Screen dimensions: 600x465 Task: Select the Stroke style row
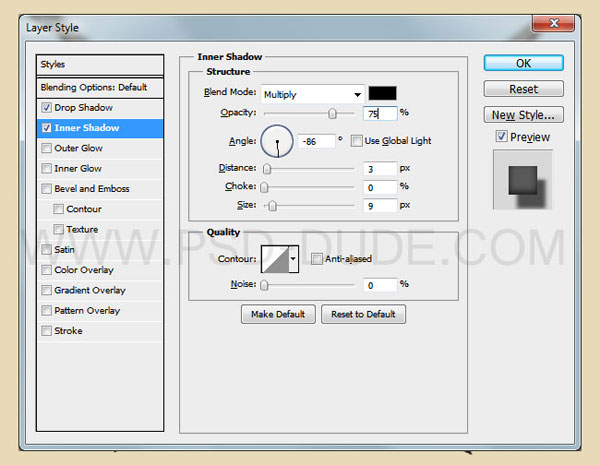click(100, 331)
